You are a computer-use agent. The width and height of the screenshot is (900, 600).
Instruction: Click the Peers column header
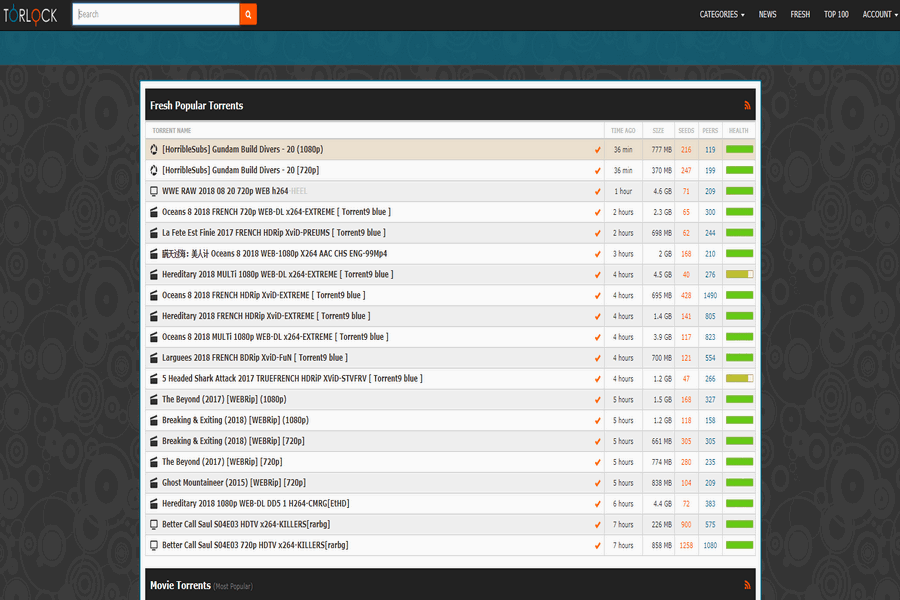tap(710, 130)
